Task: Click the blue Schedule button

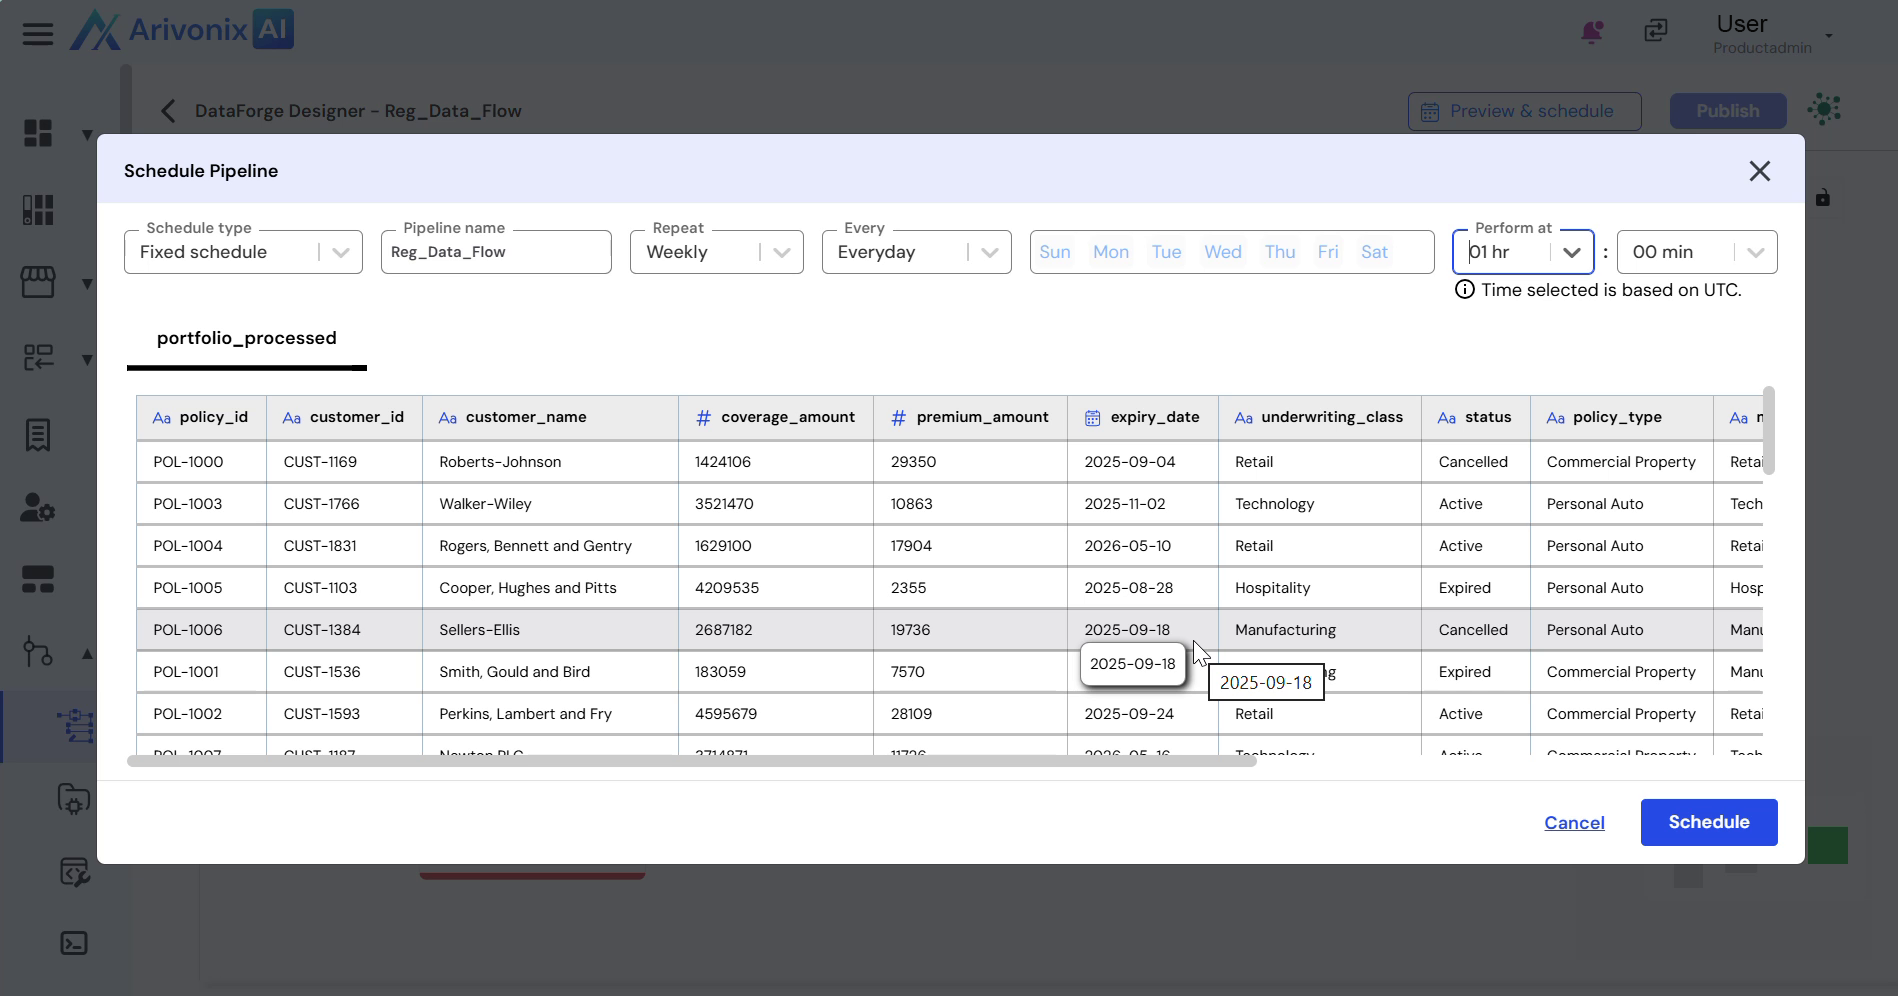Action: point(1708,822)
